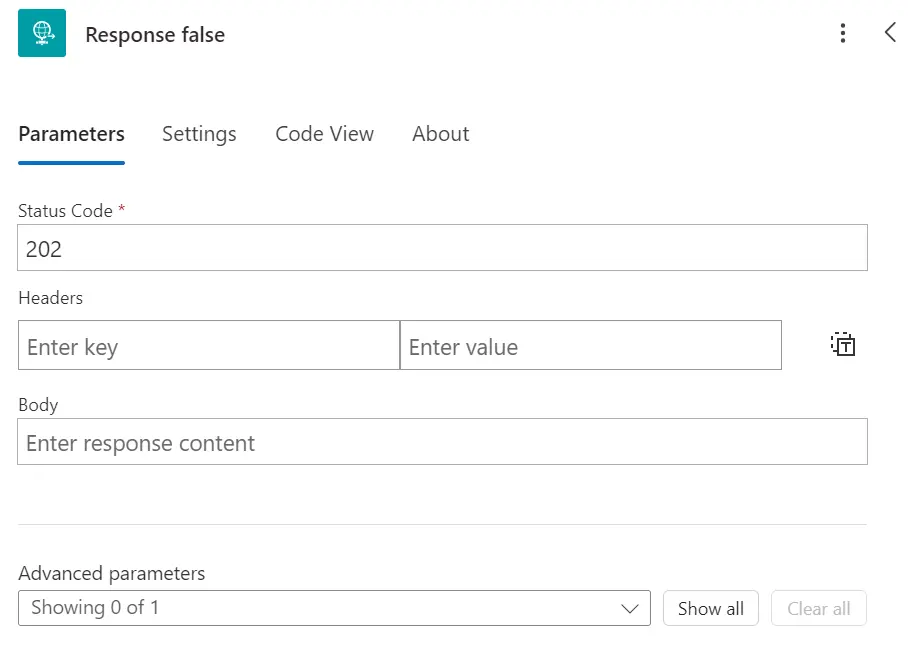
Task: Go to the About tab
Action: click(x=440, y=134)
